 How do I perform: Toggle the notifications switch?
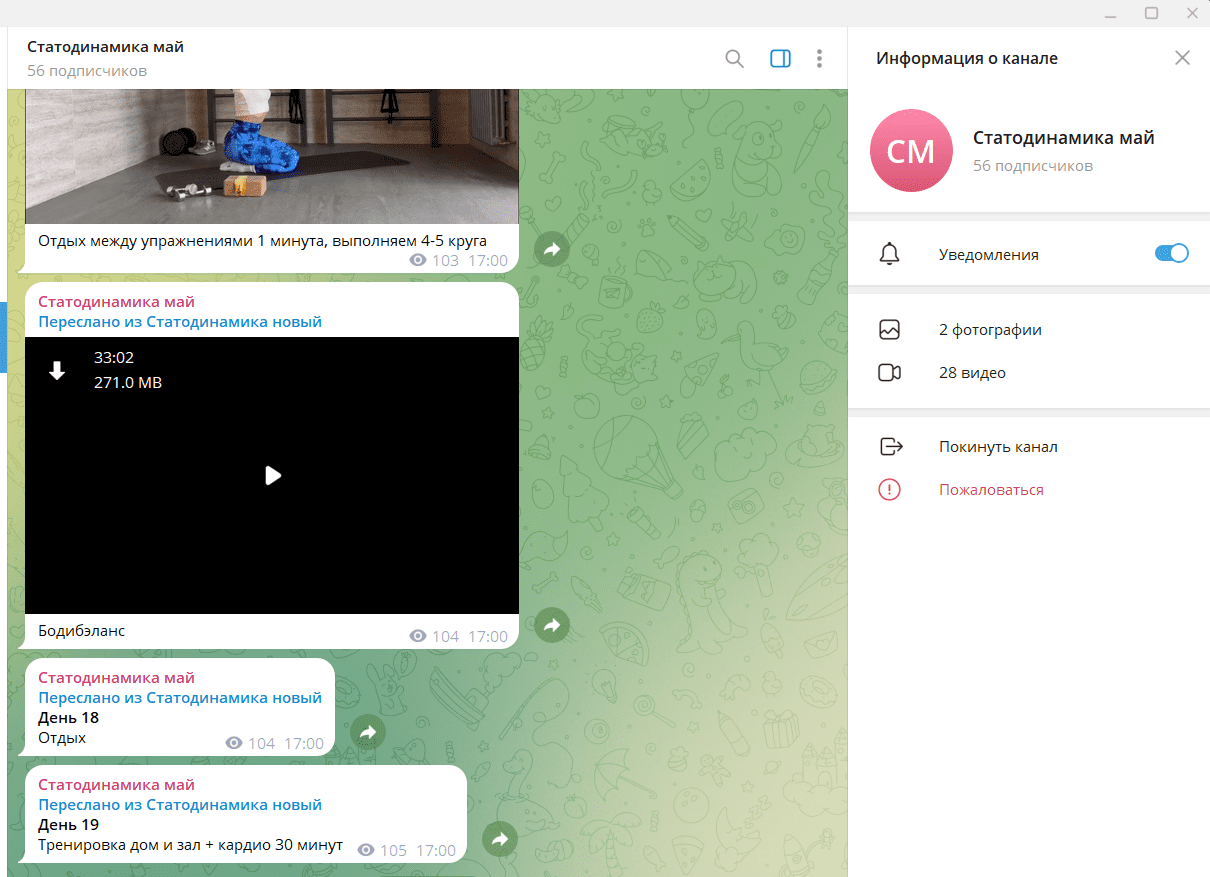coord(1171,254)
